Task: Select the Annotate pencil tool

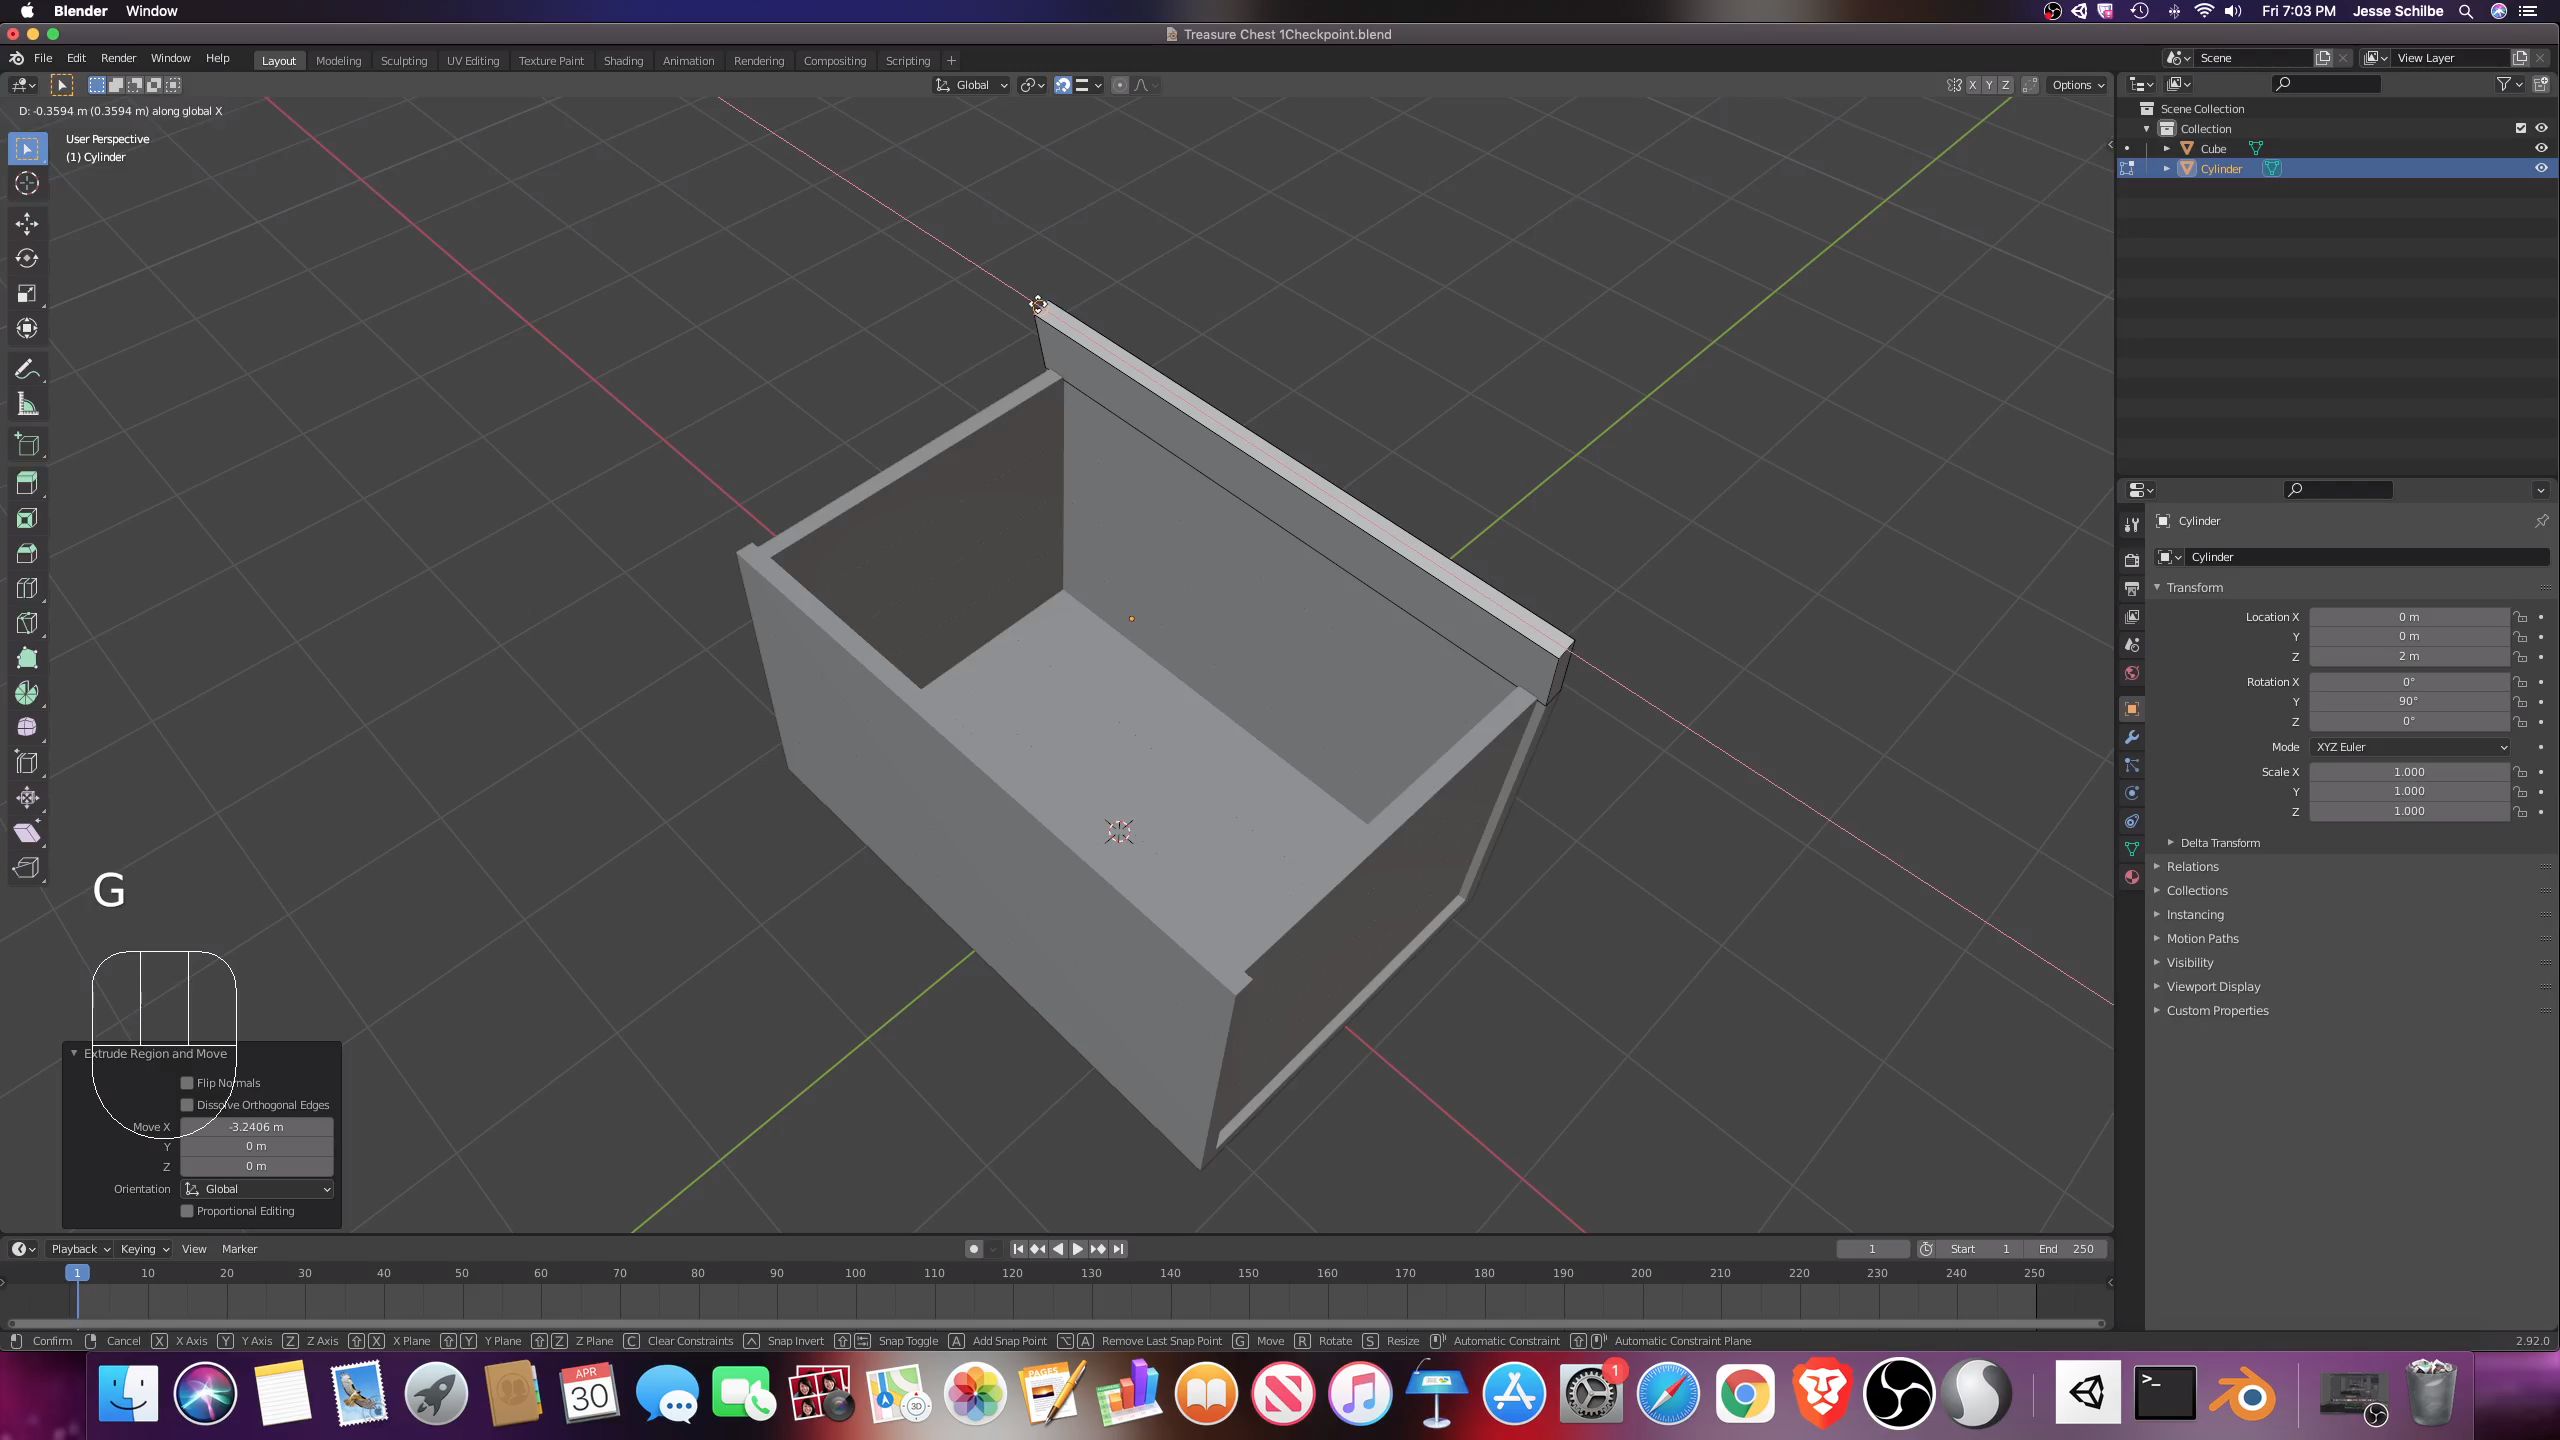Action: click(27, 370)
